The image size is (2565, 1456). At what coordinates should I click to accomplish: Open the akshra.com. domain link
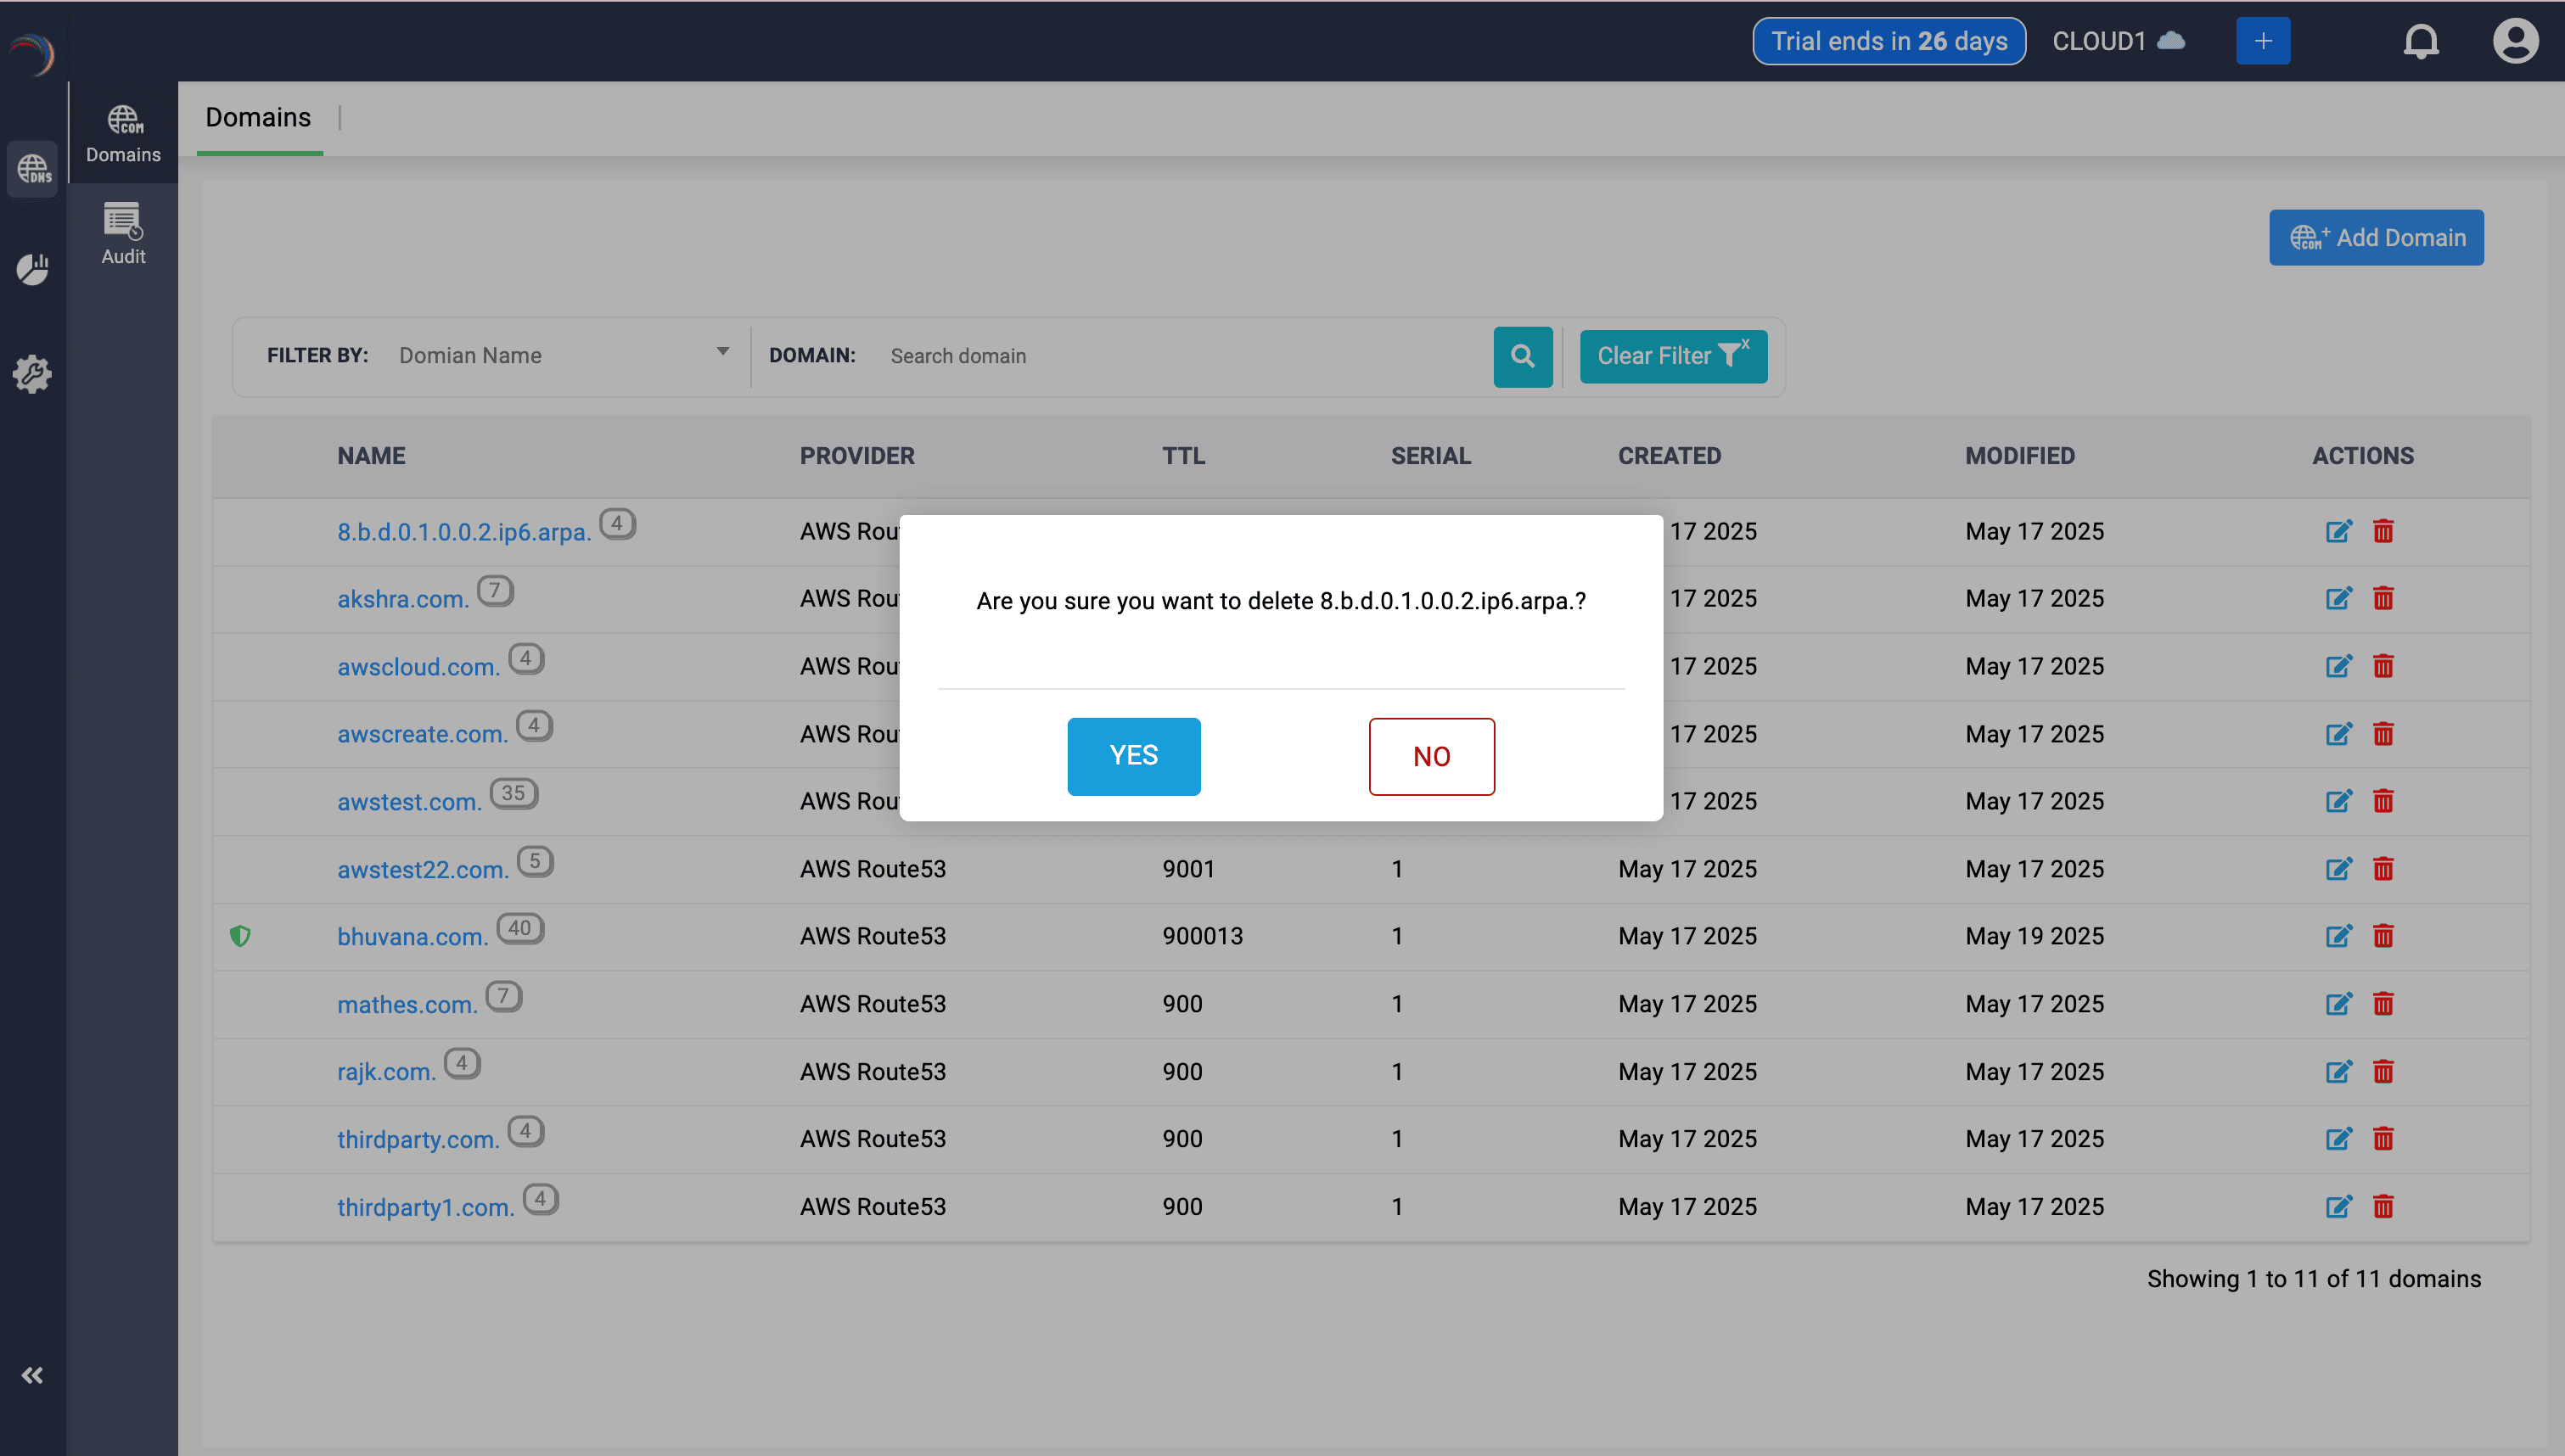click(401, 598)
